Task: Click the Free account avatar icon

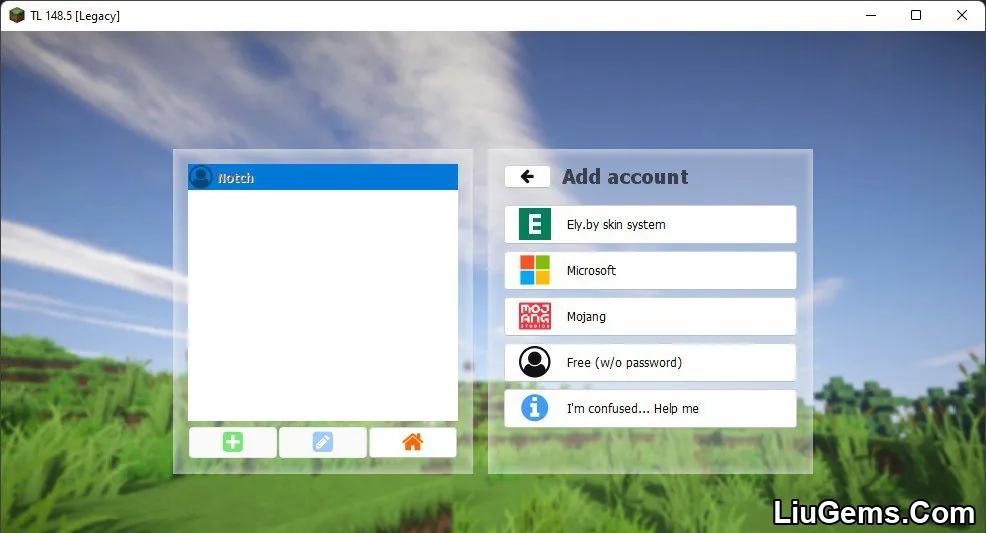Action: 535,362
